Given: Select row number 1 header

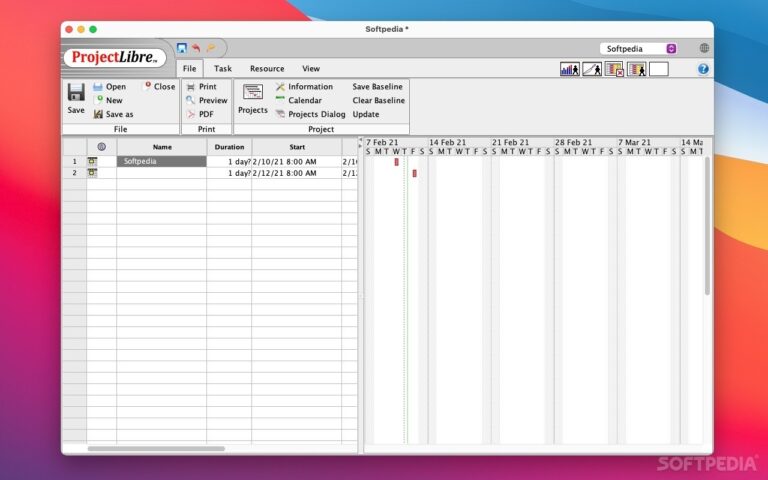Looking at the screenshot, I should point(74,161).
